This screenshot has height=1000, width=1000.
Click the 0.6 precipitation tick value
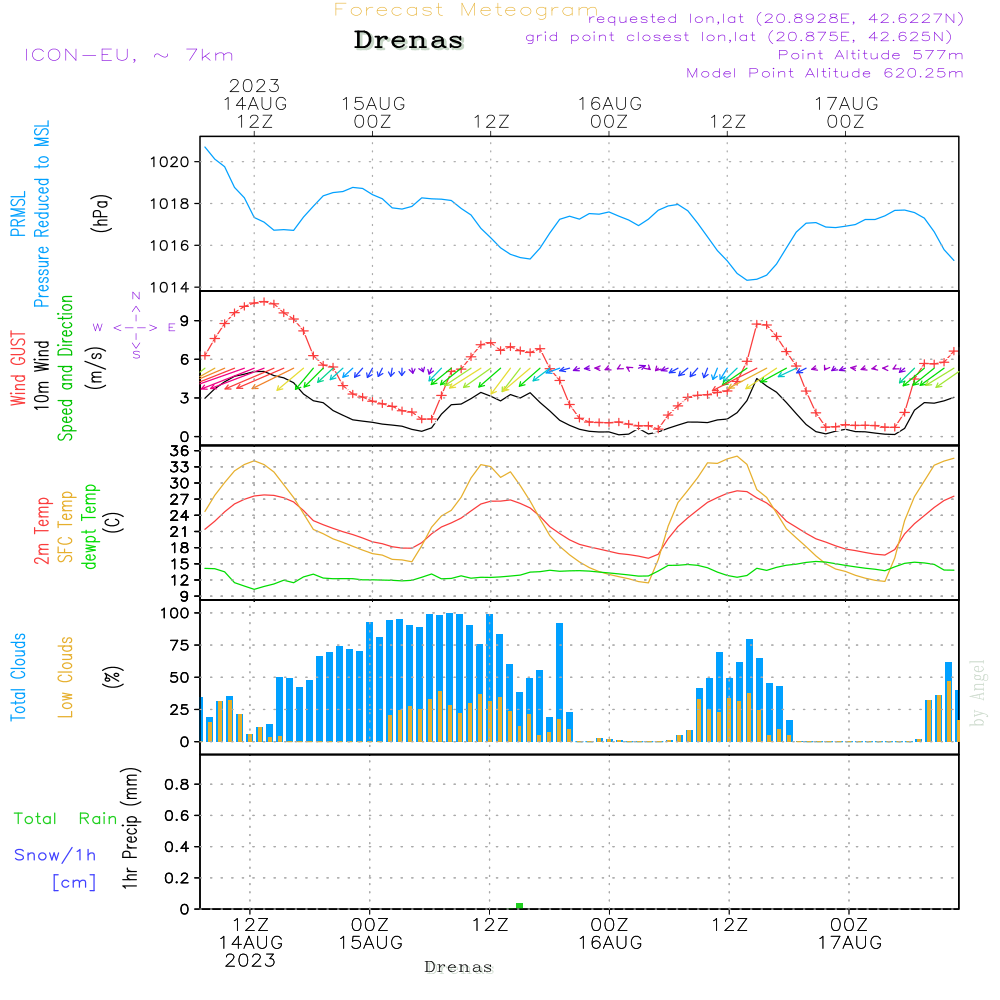pyautogui.click(x=177, y=816)
